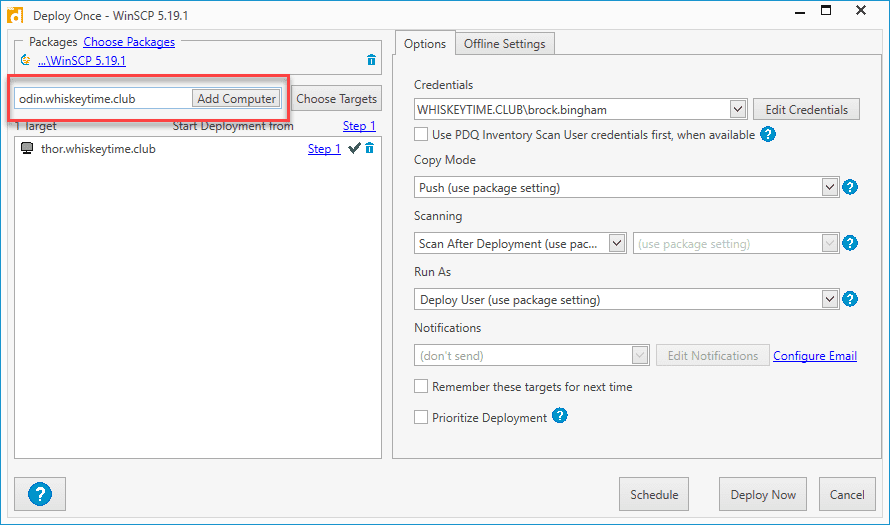Click the Add Computer button
The image size is (890, 525).
coord(236,98)
